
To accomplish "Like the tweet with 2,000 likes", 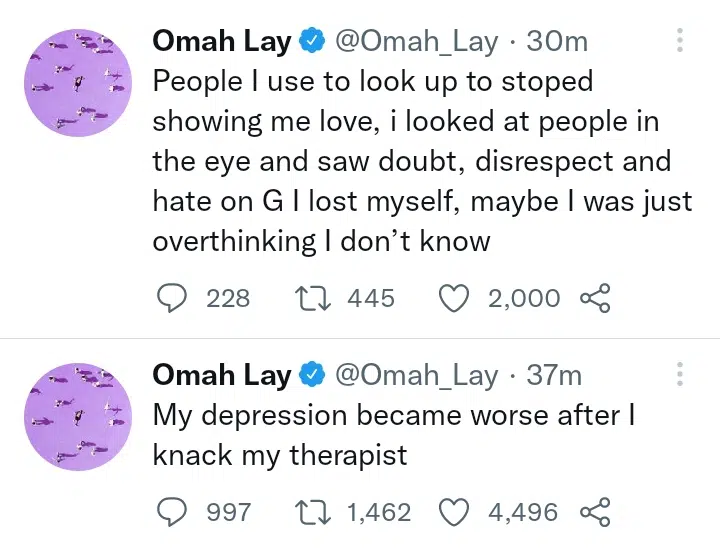I will tap(455, 298).
